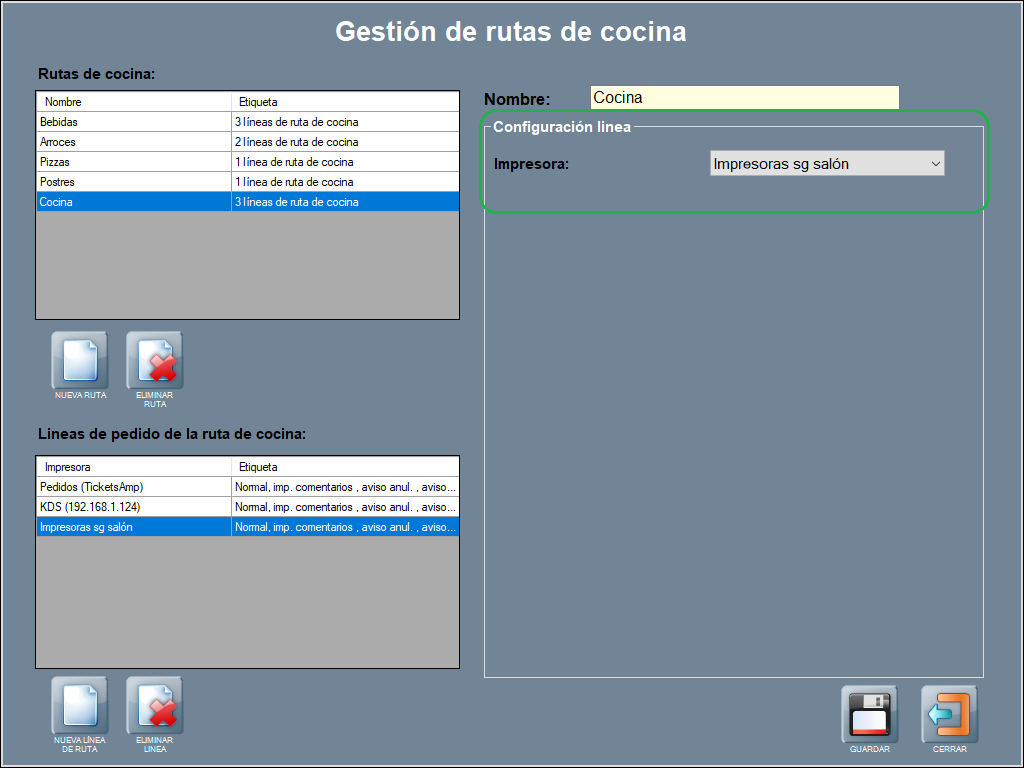Select the Cocina kitchen route row
Viewport: 1024px width, 768px height.
[x=134, y=202]
